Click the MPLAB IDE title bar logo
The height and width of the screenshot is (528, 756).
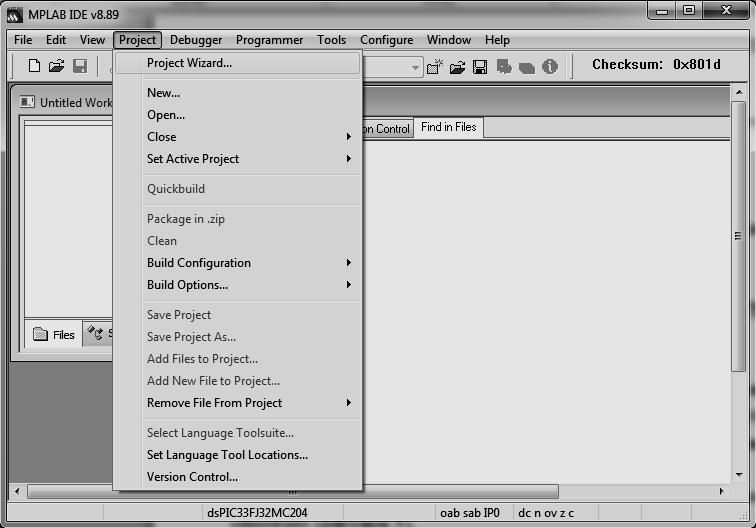(x=15, y=15)
